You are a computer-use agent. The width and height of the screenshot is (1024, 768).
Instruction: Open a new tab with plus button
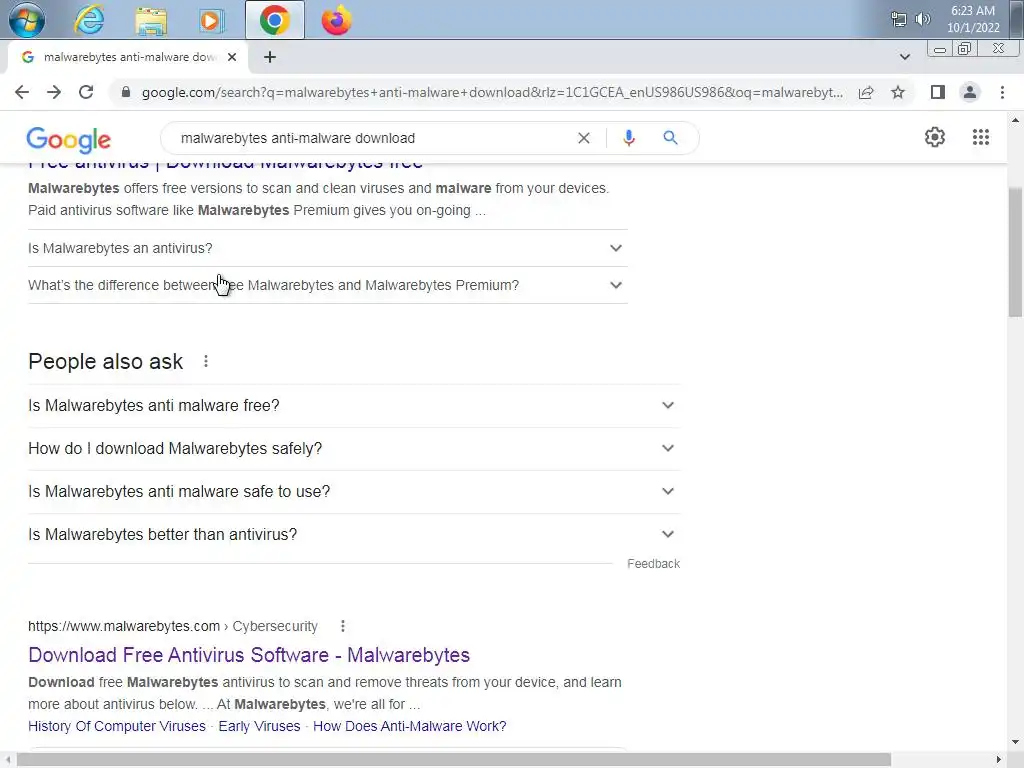click(x=270, y=57)
